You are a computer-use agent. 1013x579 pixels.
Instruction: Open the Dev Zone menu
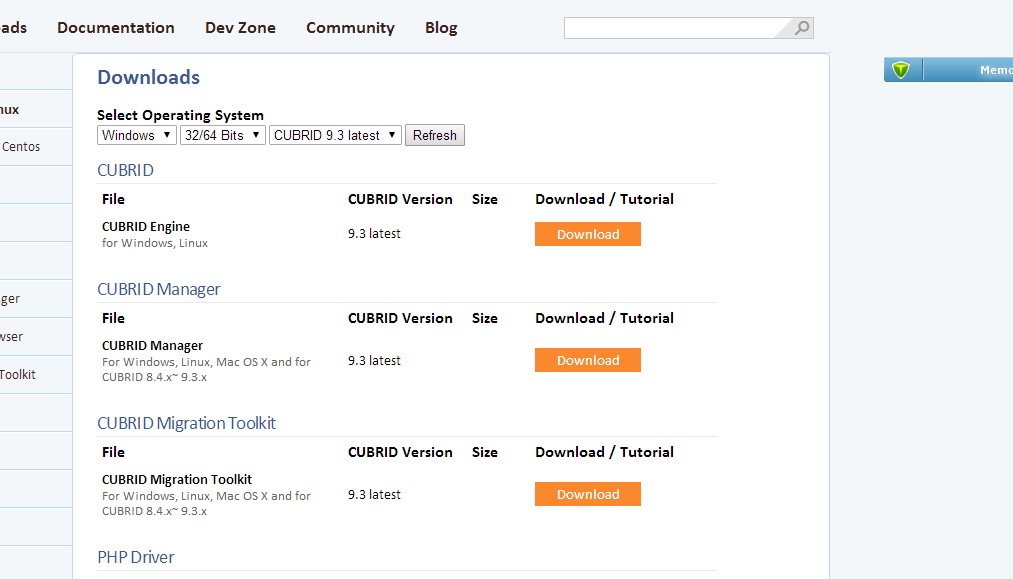[x=240, y=28]
